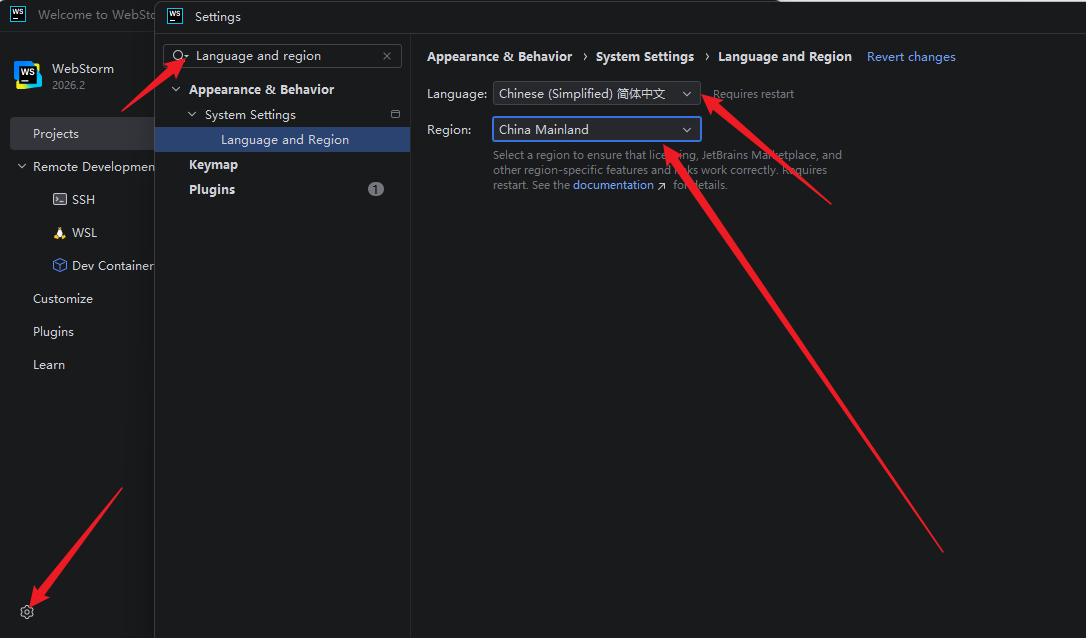1086x638 pixels.
Task: Click Language and Region breadcrumb
Action: tap(785, 57)
